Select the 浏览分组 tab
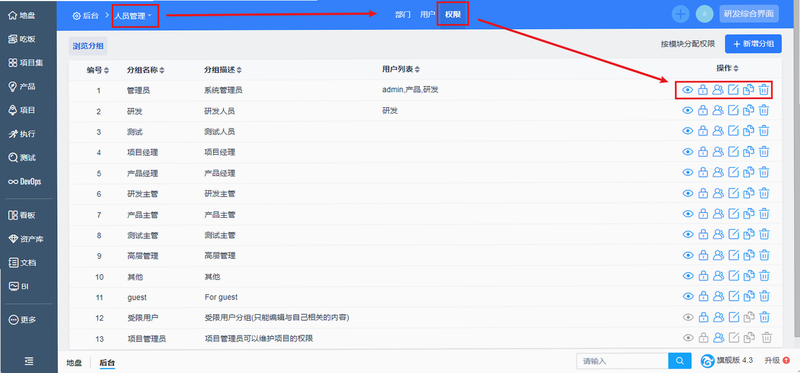800x373 pixels. pos(88,46)
